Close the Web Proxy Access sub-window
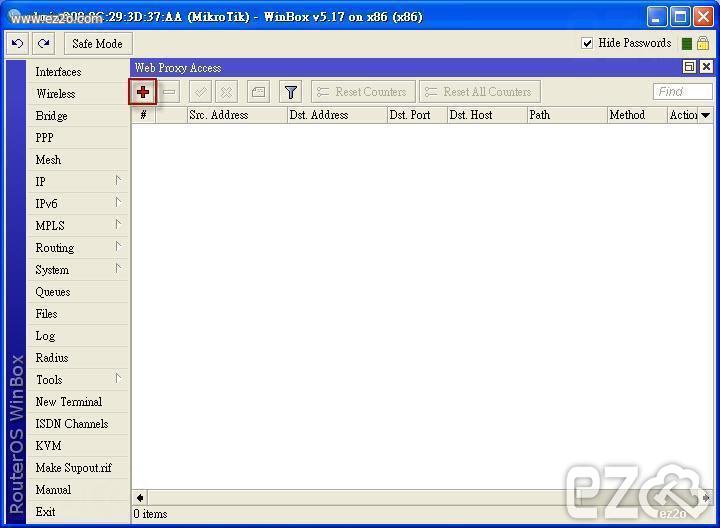This screenshot has width=720, height=528. (x=706, y=67)
